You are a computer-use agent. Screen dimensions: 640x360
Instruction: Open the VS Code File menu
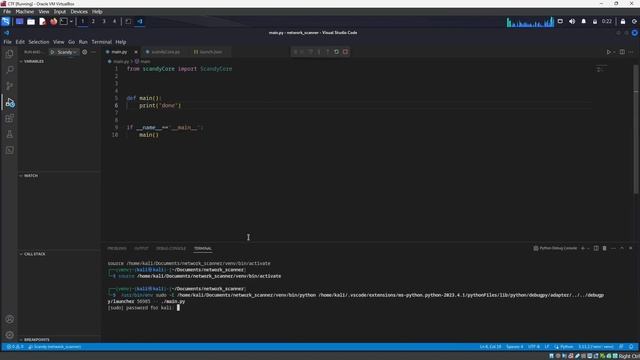(7, 42)
